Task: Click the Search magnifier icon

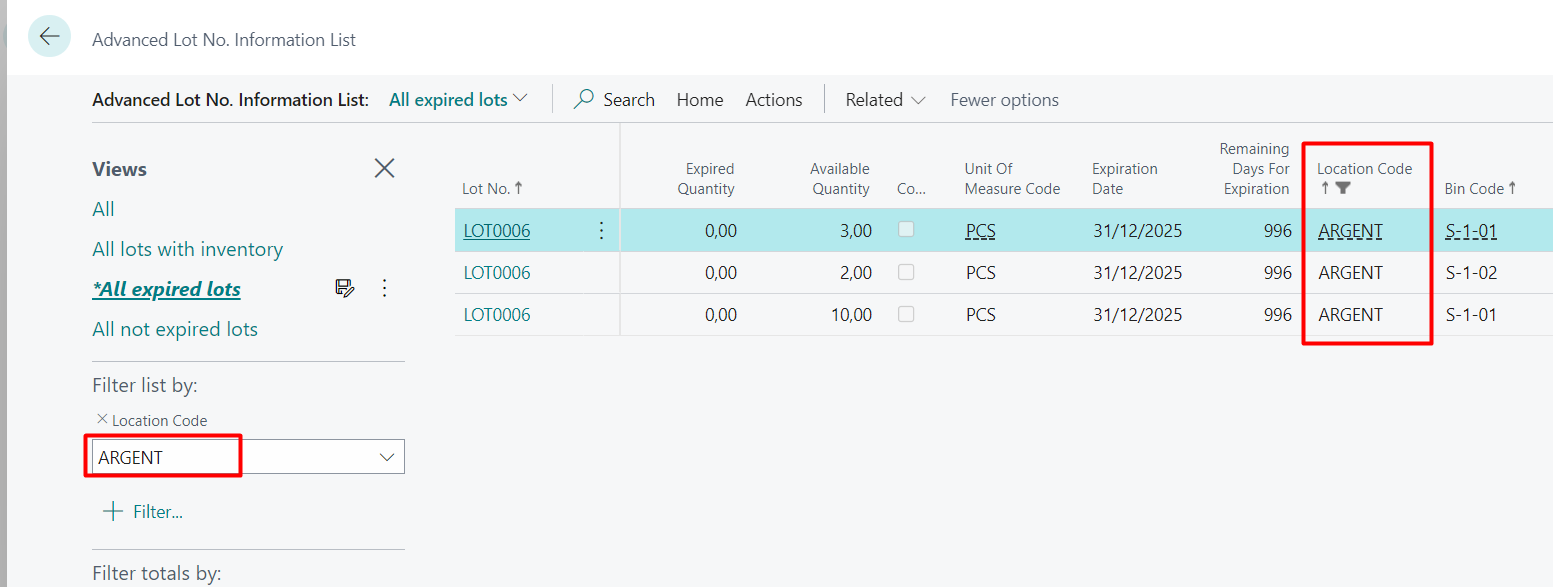Action: point(584,100)
